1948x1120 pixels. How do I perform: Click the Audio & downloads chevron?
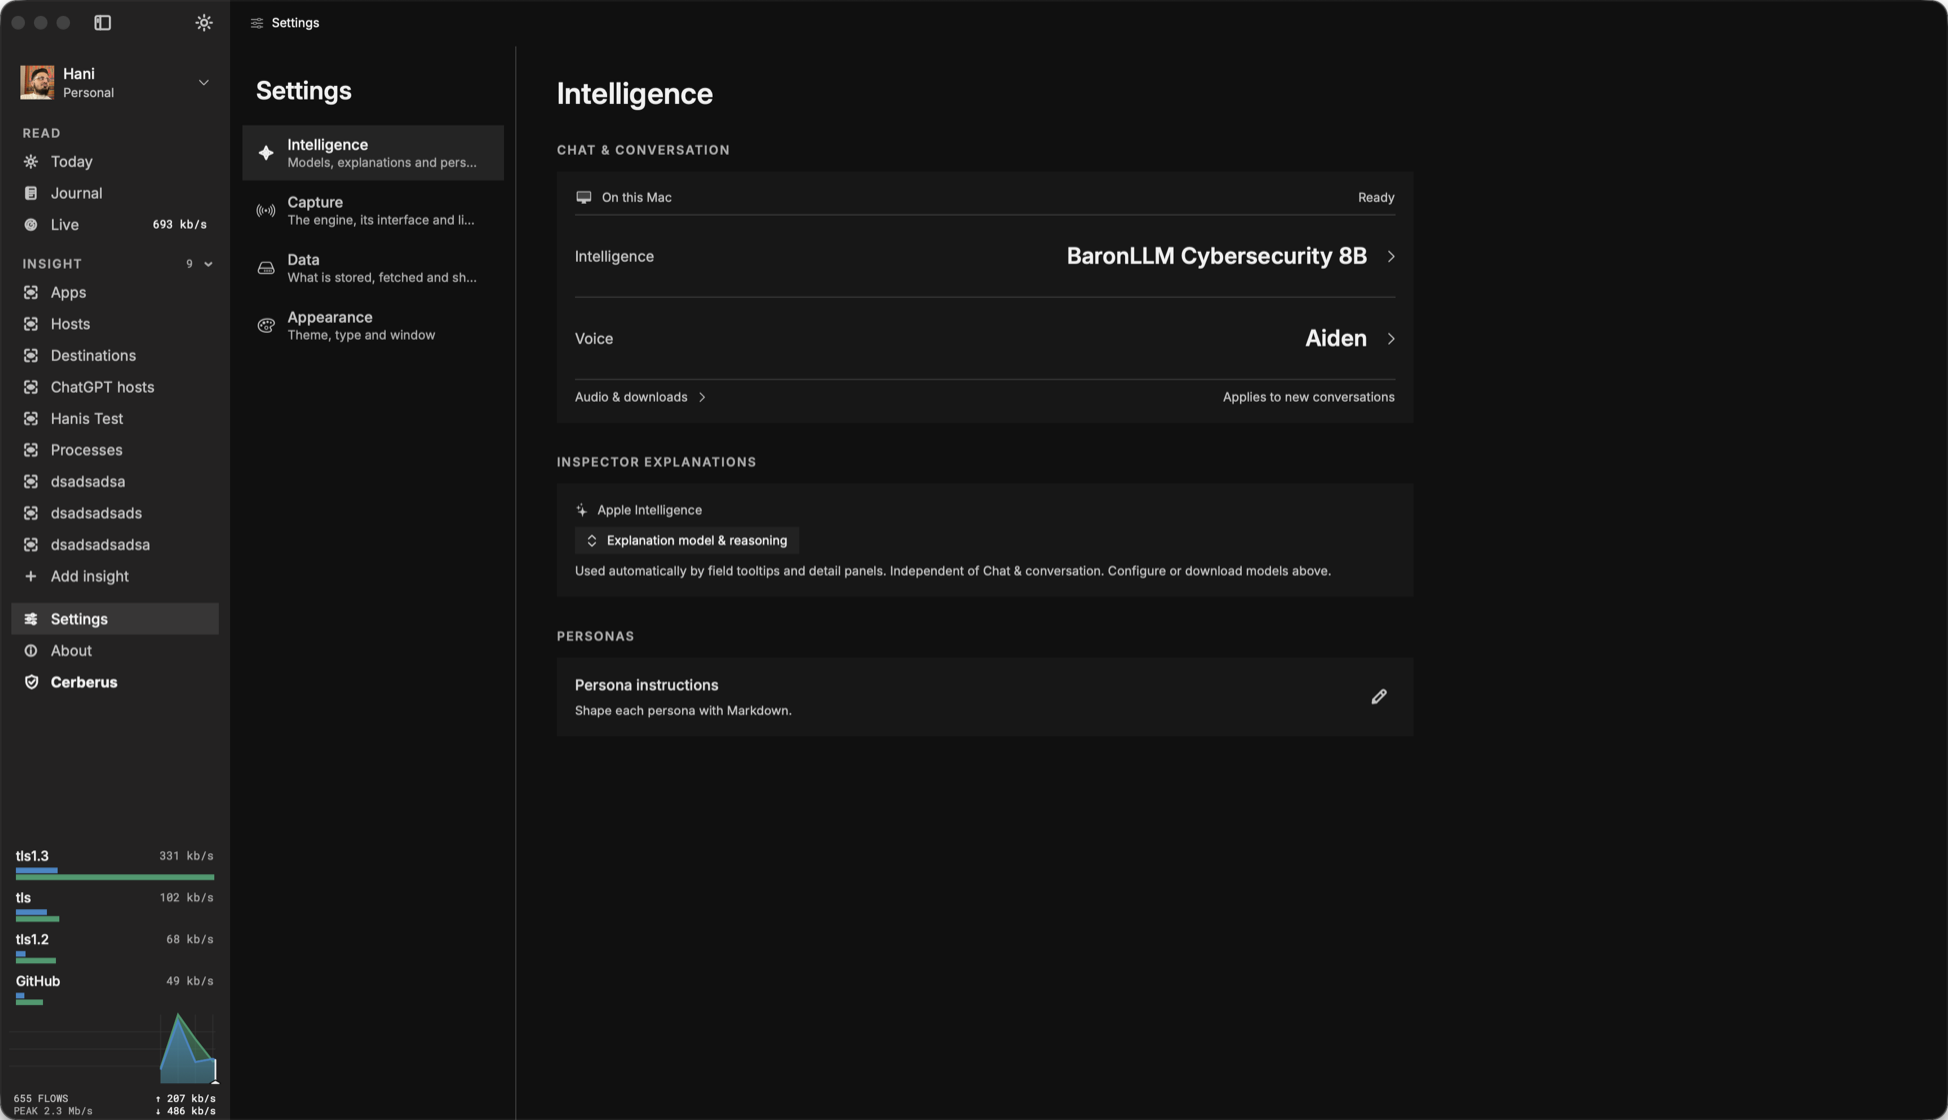(x=702, y=397)
